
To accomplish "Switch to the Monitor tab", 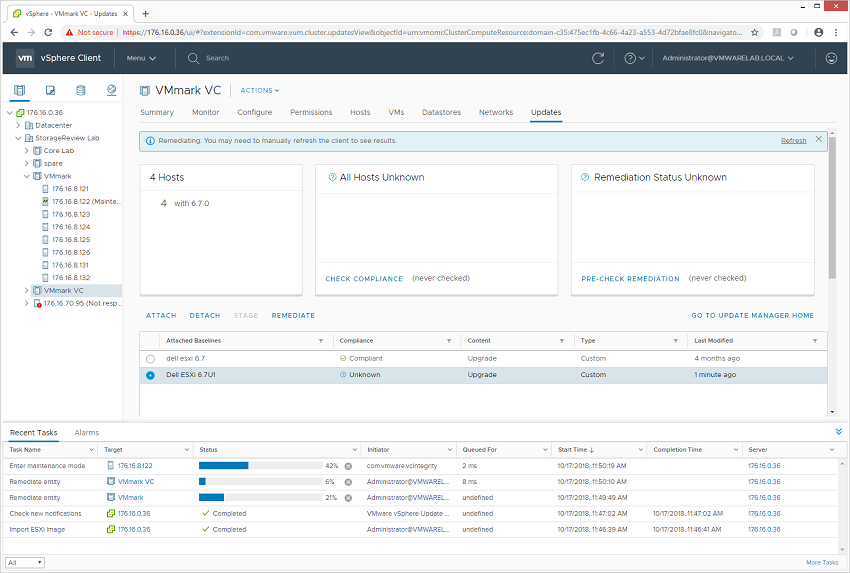I will 205,112.
